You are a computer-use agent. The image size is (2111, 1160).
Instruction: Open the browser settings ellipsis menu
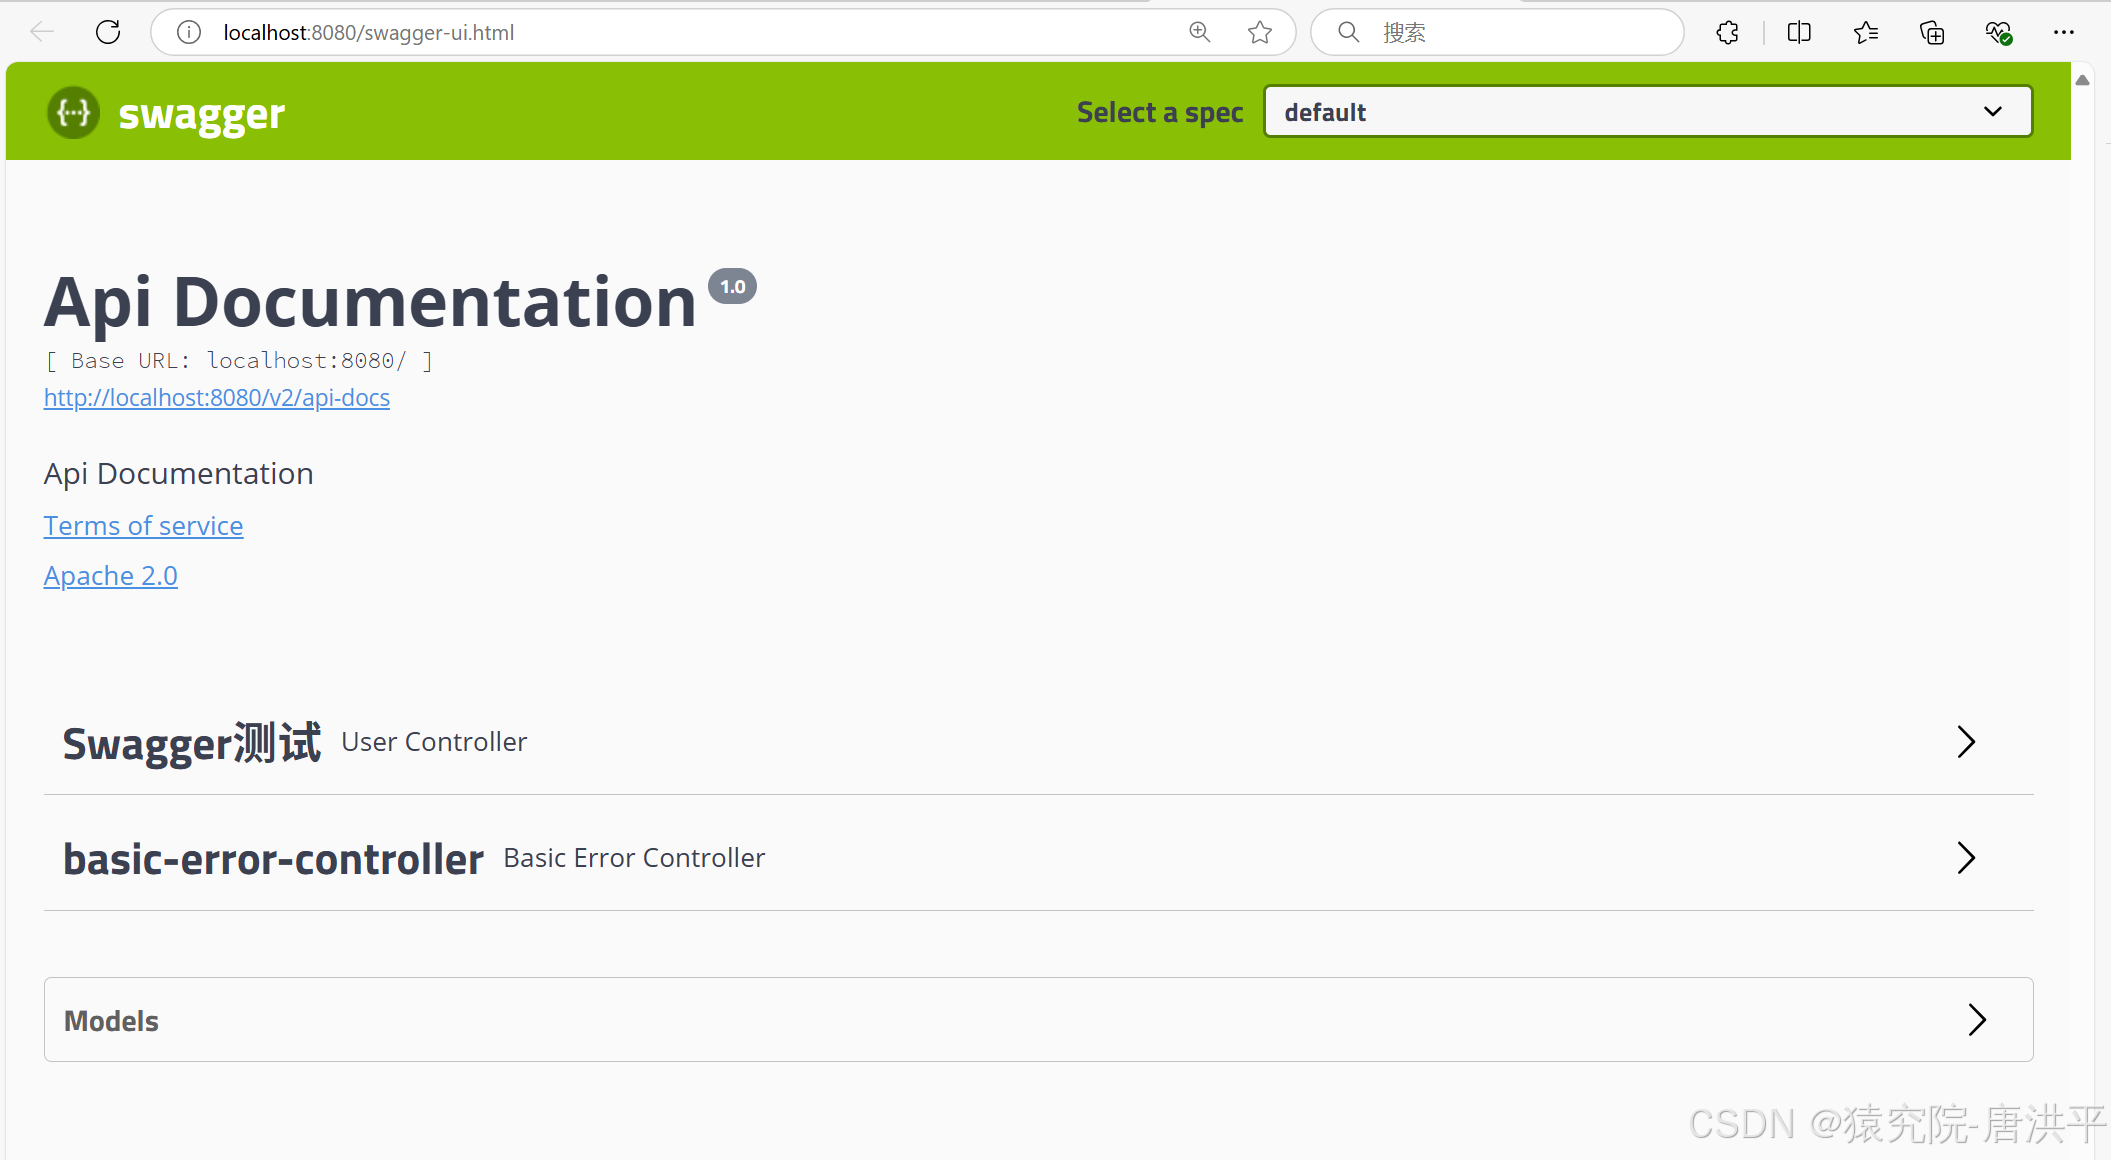[2063, 32]
